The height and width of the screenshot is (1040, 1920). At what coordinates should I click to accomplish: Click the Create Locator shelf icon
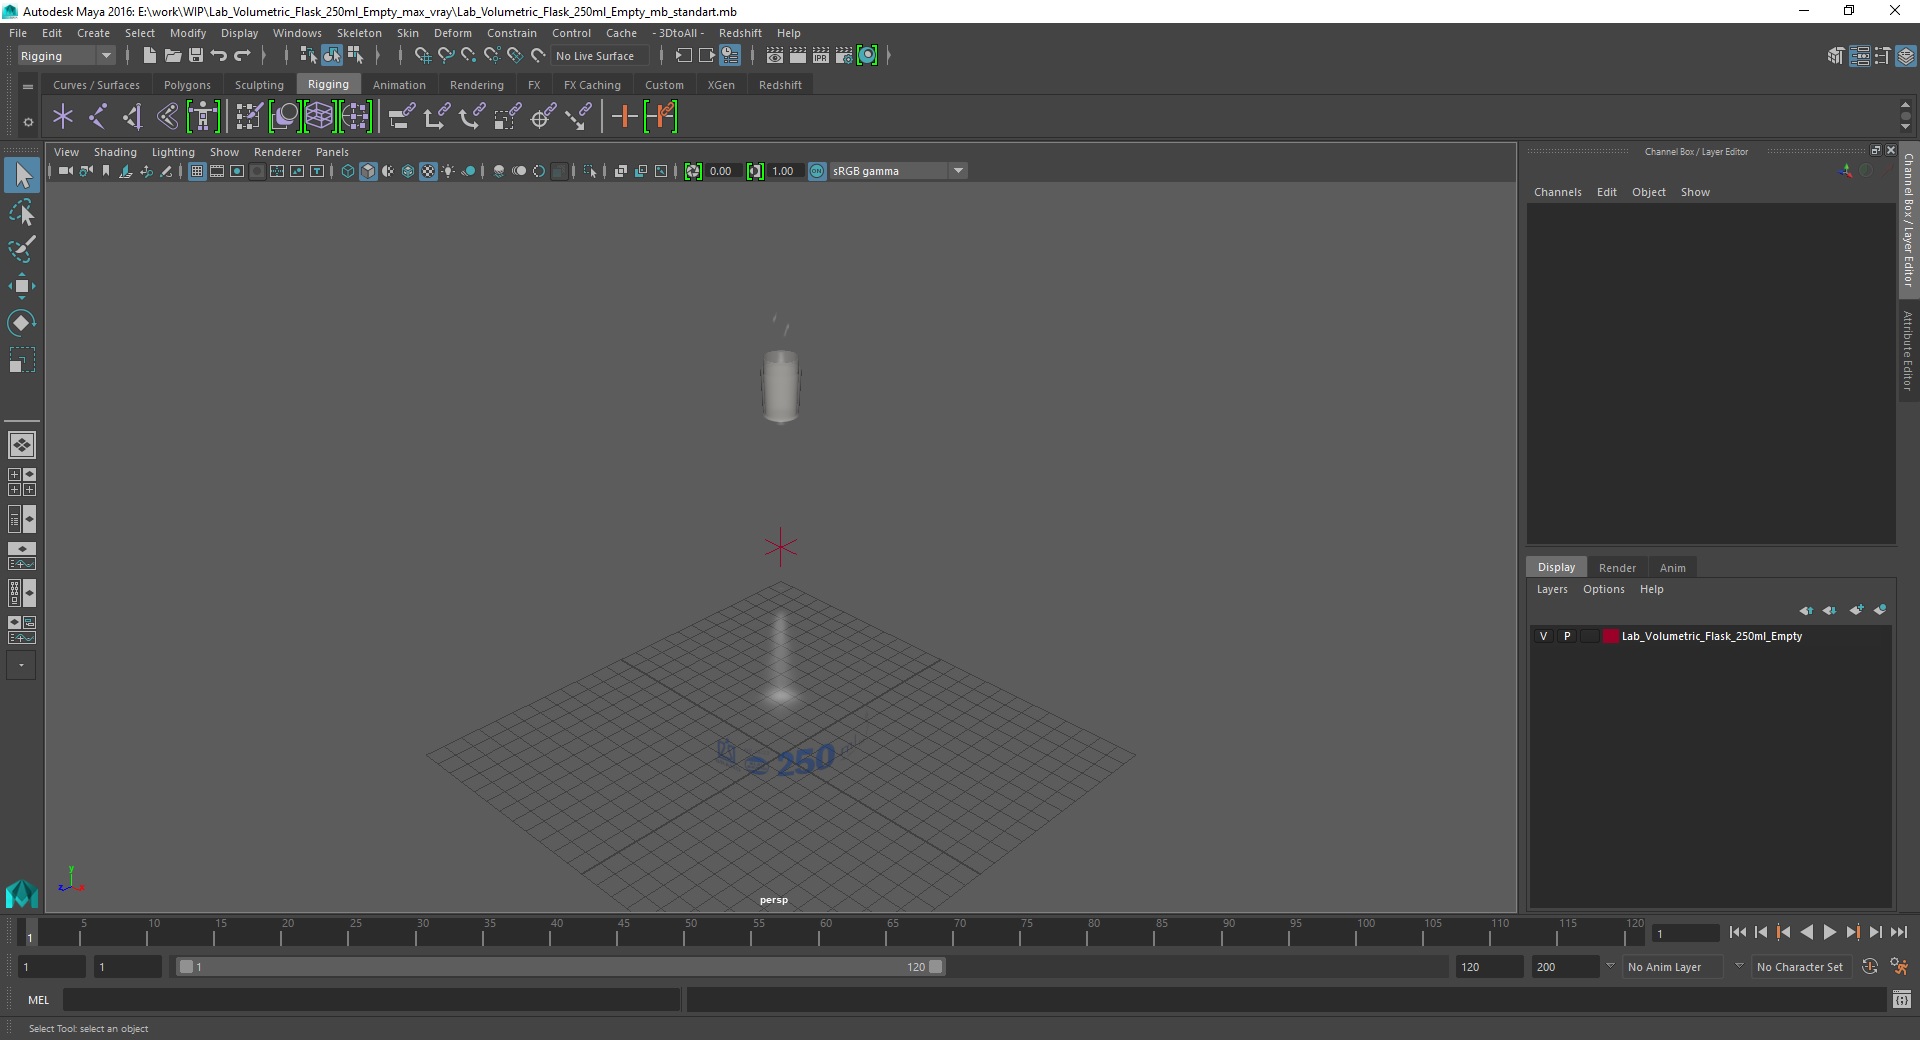pos(63,117)
